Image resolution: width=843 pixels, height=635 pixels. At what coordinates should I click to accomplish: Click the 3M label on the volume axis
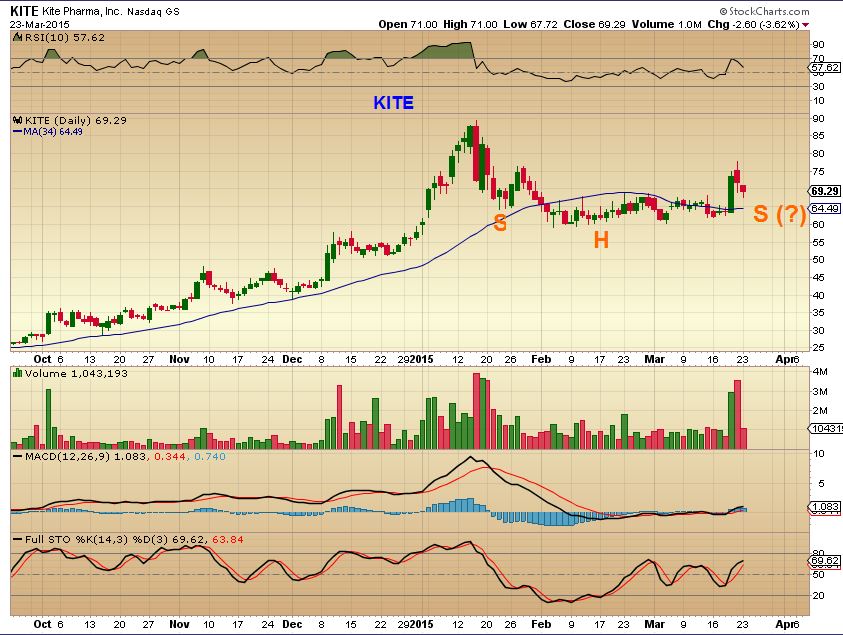(x=820, y=391)
